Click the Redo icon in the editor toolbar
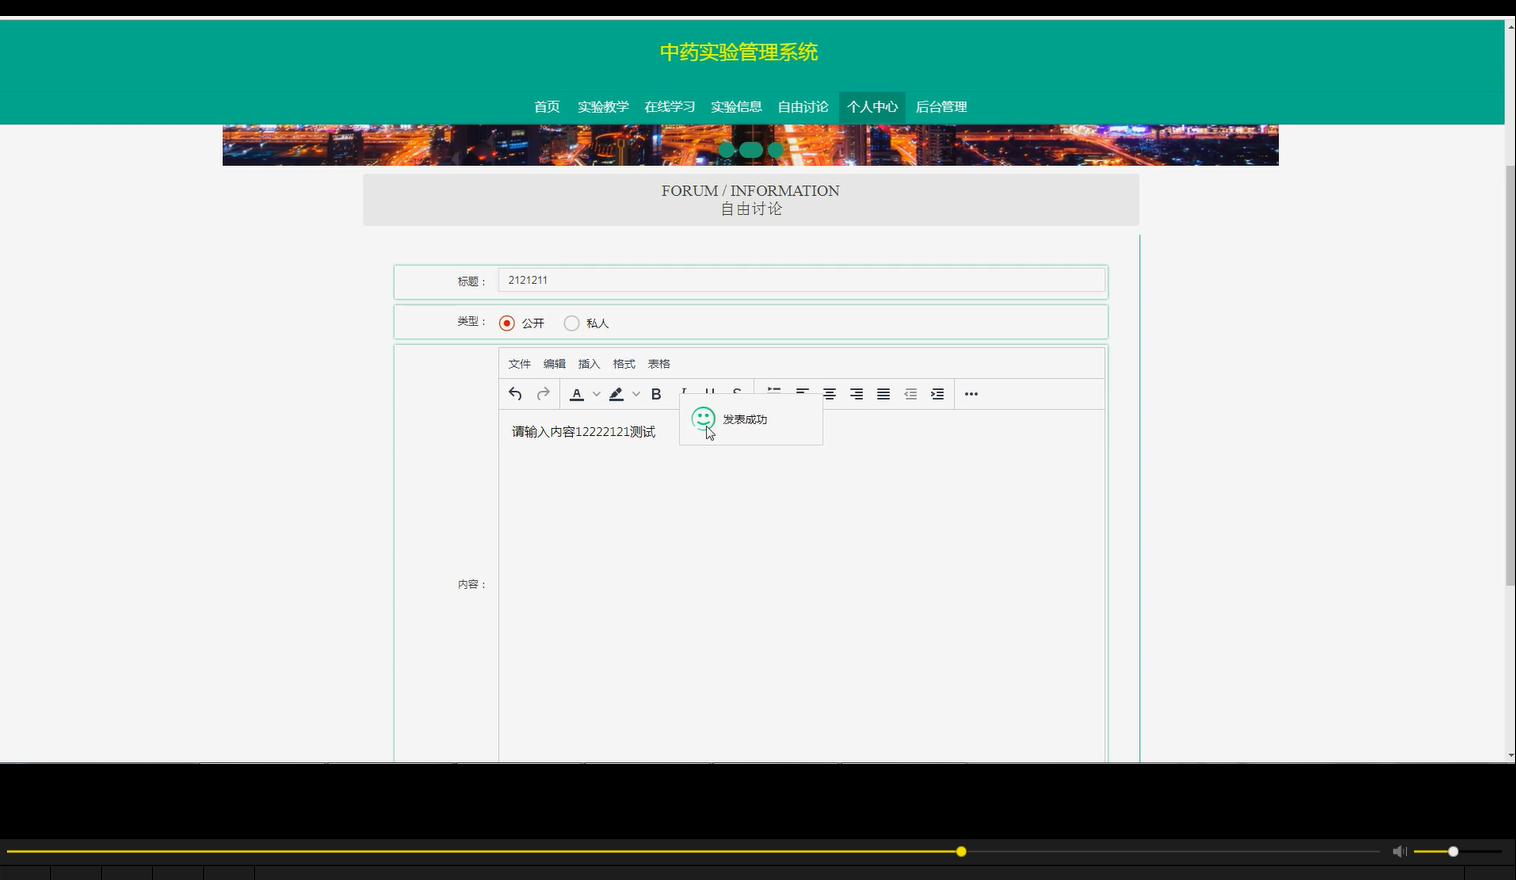1516x880 pixels. 543,393
